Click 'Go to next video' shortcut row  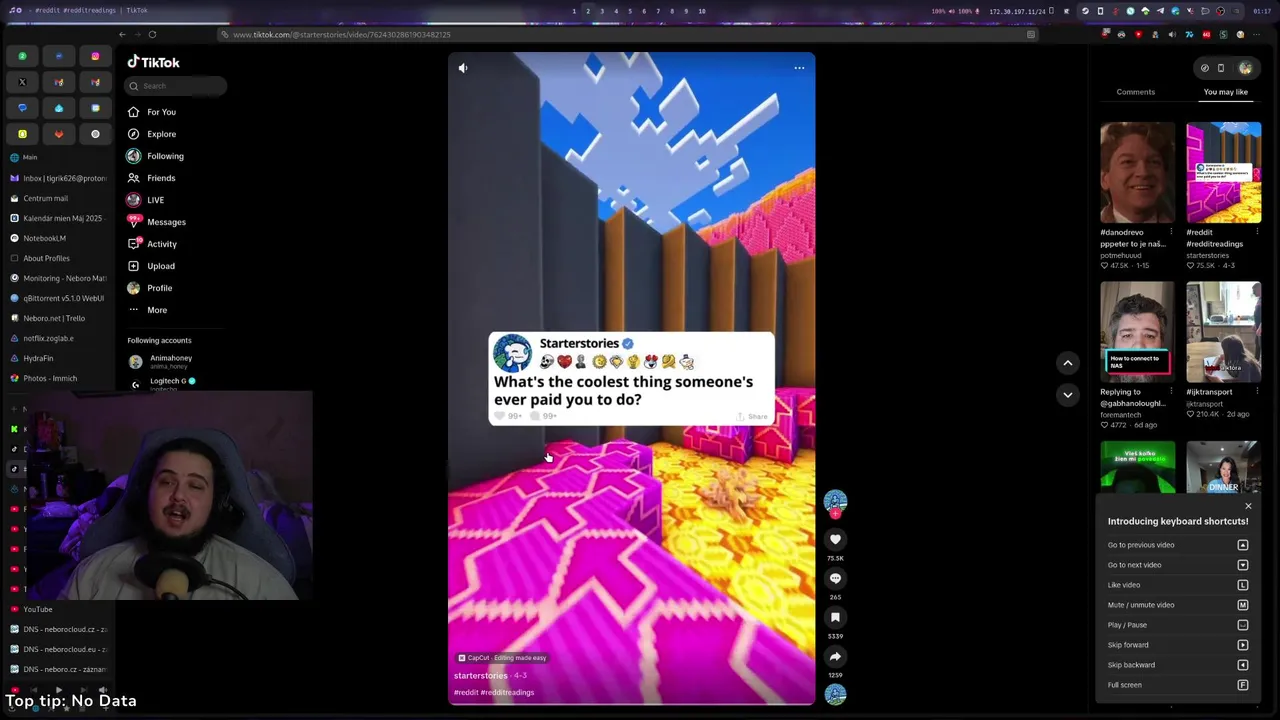[x=1177, y=565]
